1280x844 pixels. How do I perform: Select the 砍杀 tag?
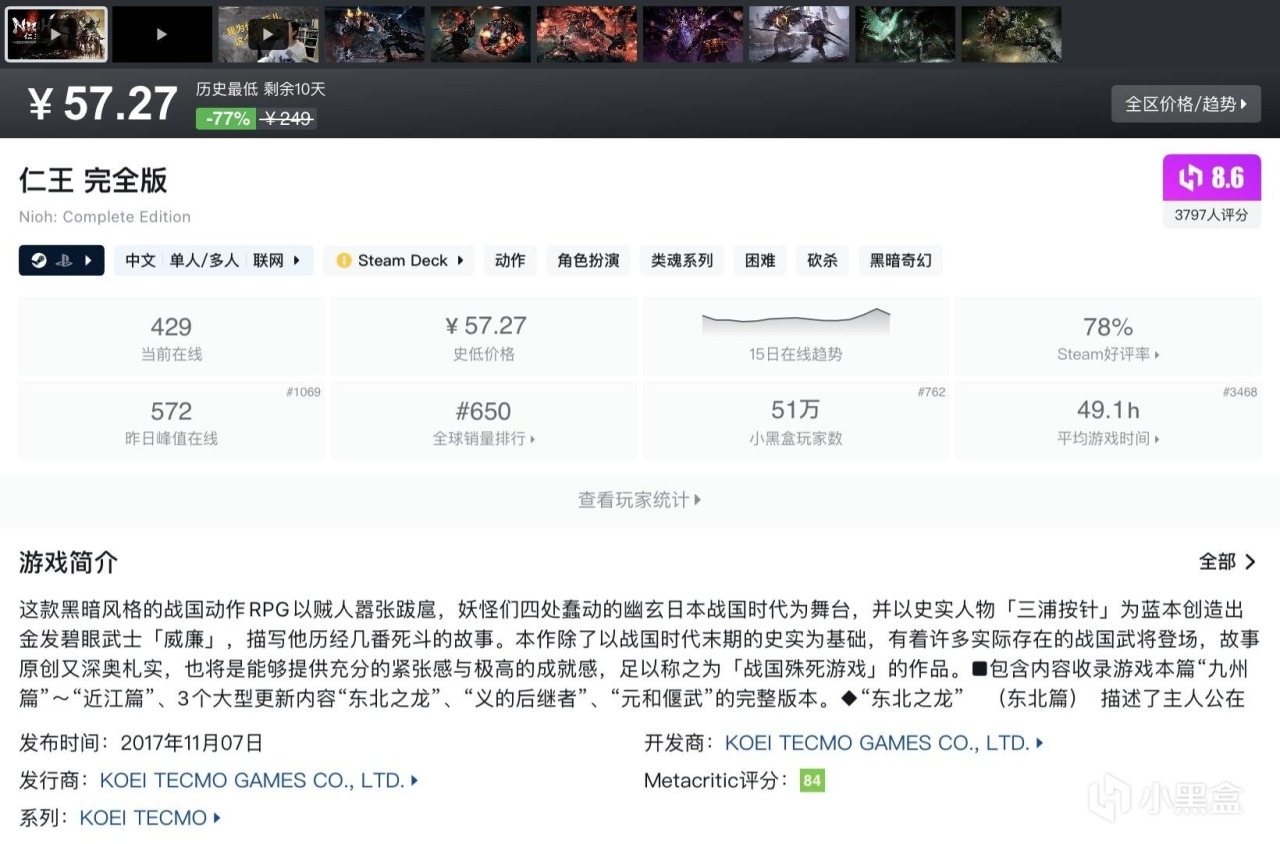[822, 260]
